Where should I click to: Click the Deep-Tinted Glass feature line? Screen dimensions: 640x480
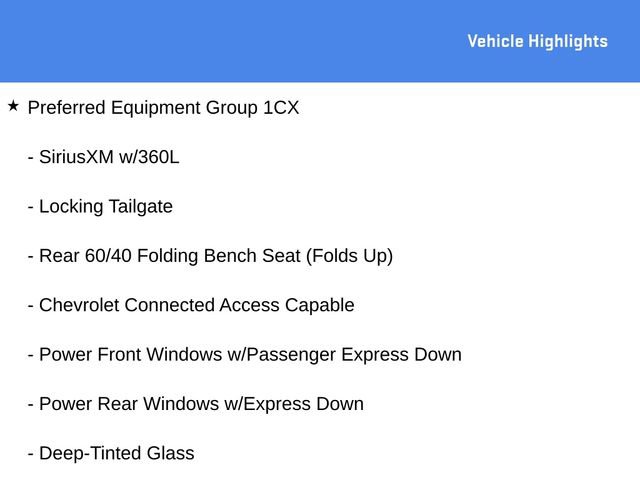coord(111,454)
